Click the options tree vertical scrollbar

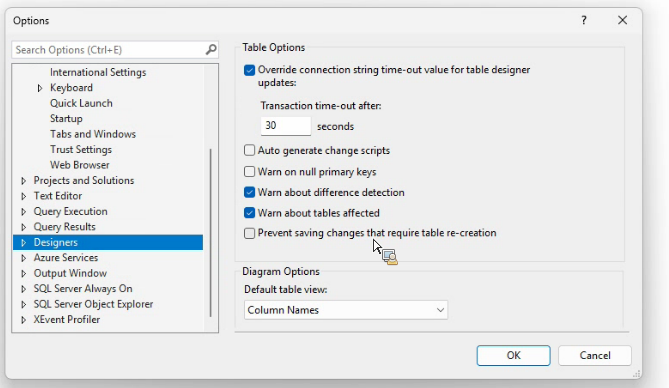(211, 233)
